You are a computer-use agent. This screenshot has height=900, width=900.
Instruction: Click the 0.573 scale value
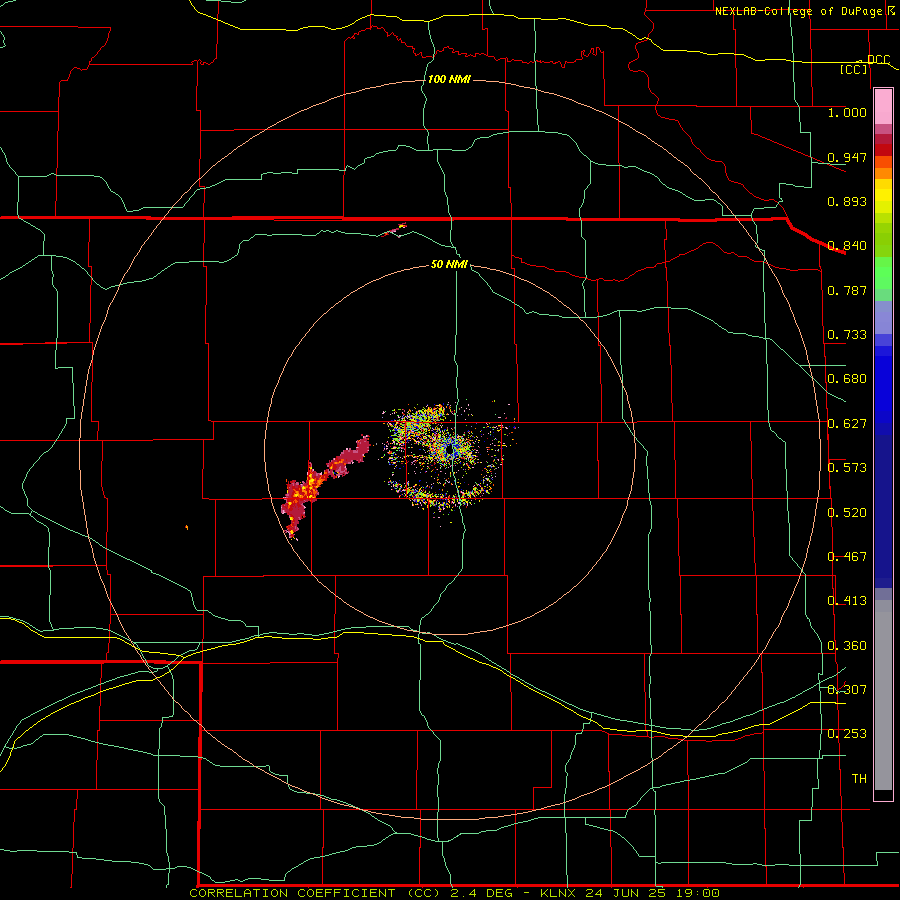coord(847,468)
